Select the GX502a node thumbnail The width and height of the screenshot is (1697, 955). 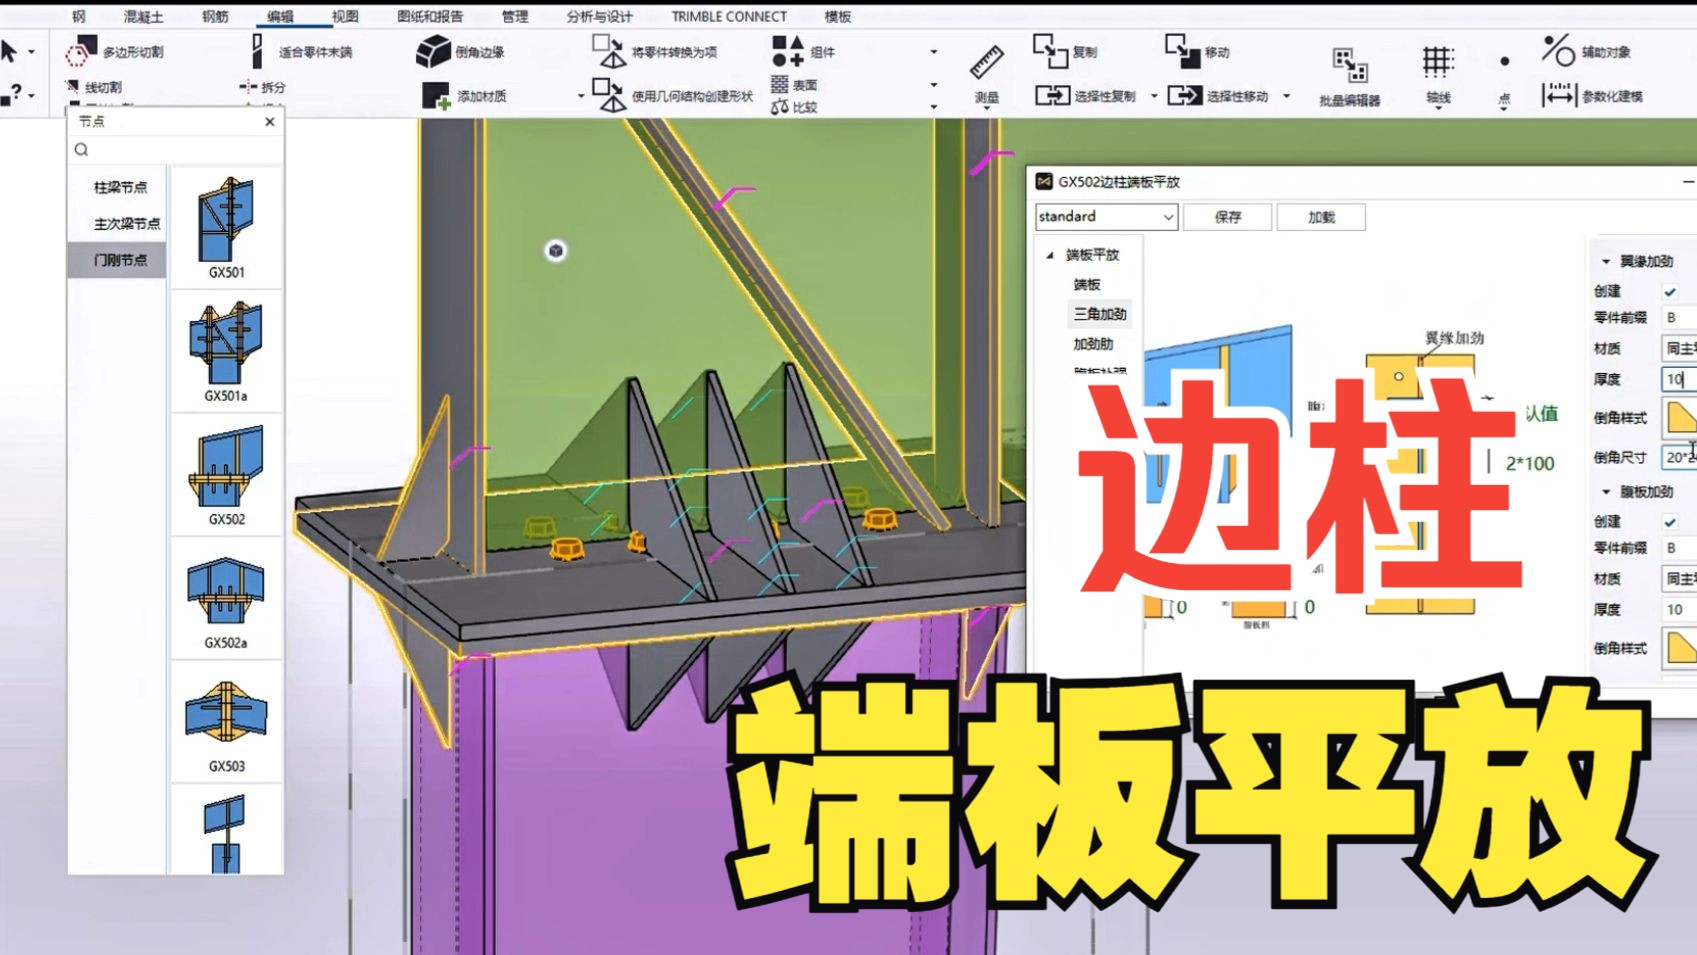226,599
